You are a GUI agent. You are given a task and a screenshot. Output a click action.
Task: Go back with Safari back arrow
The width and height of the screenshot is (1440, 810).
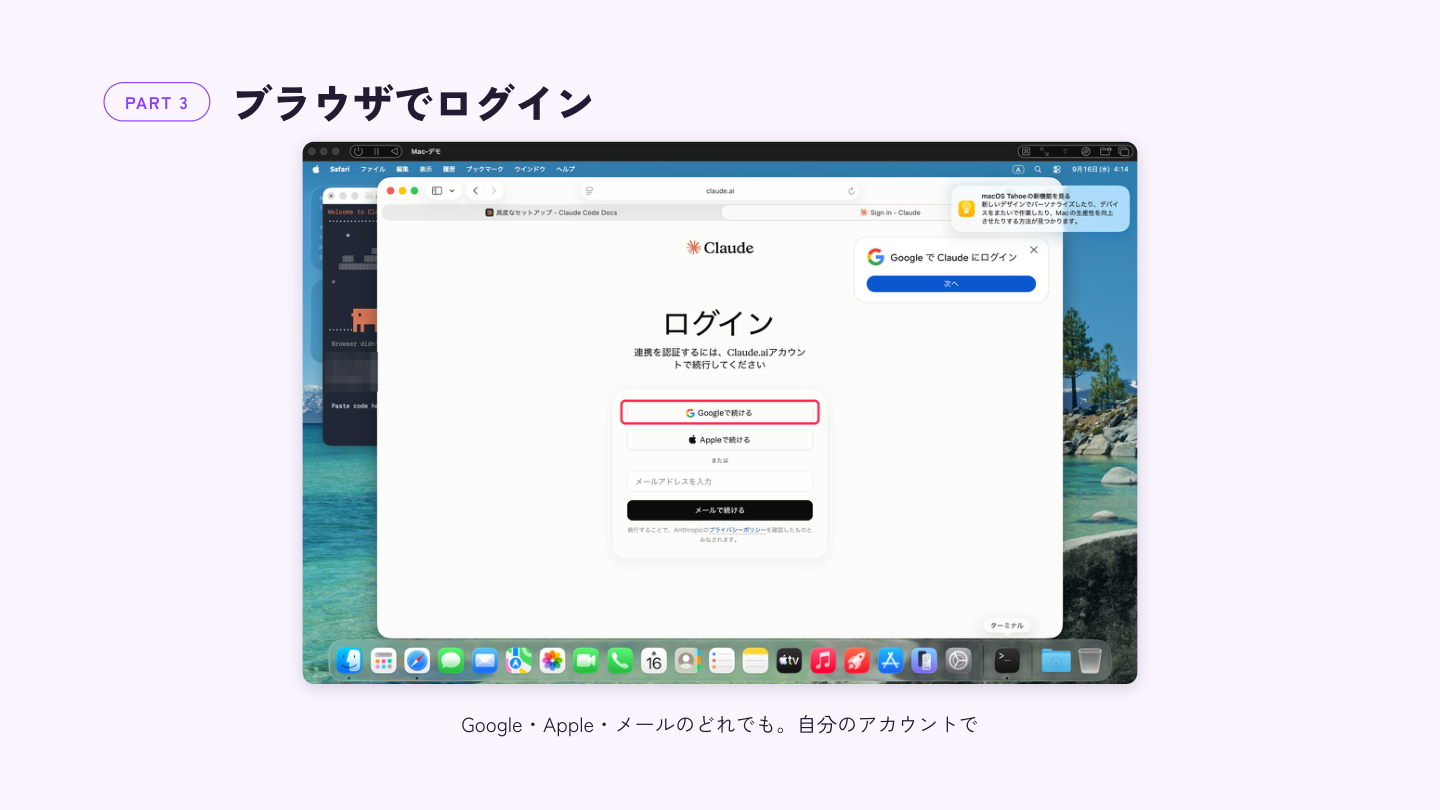(x=475, y=190)
